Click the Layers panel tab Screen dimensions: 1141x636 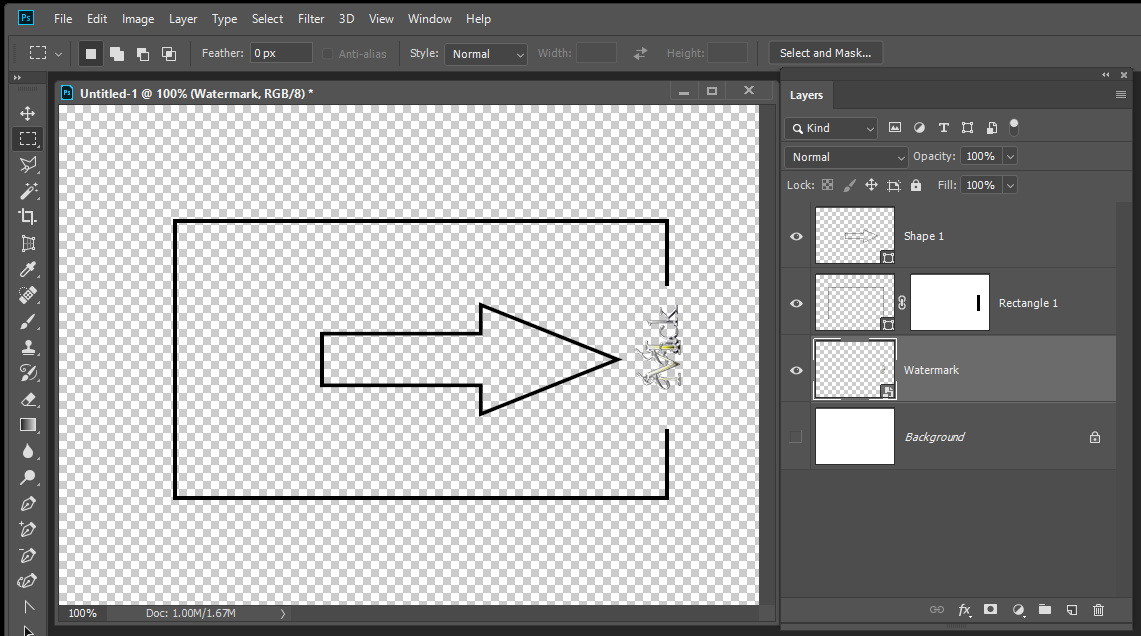806,95
